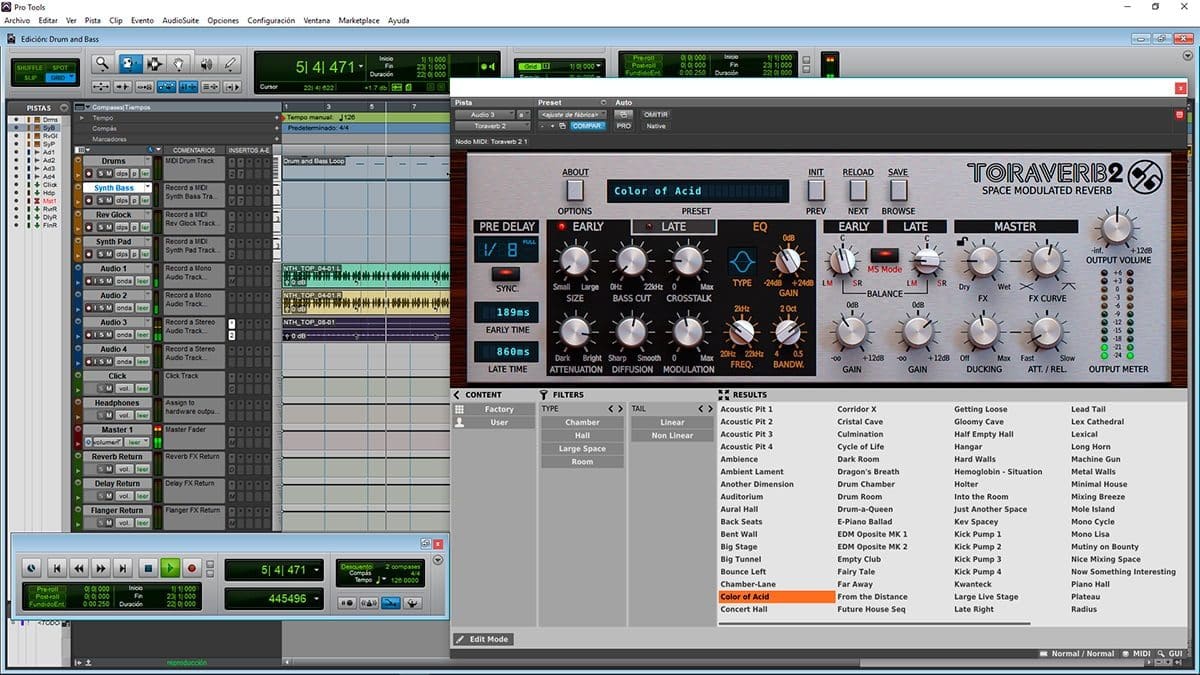This screenshot has width=1200, height=675.
Task: Open the Ayuda menu
Action: click(398, 20)
